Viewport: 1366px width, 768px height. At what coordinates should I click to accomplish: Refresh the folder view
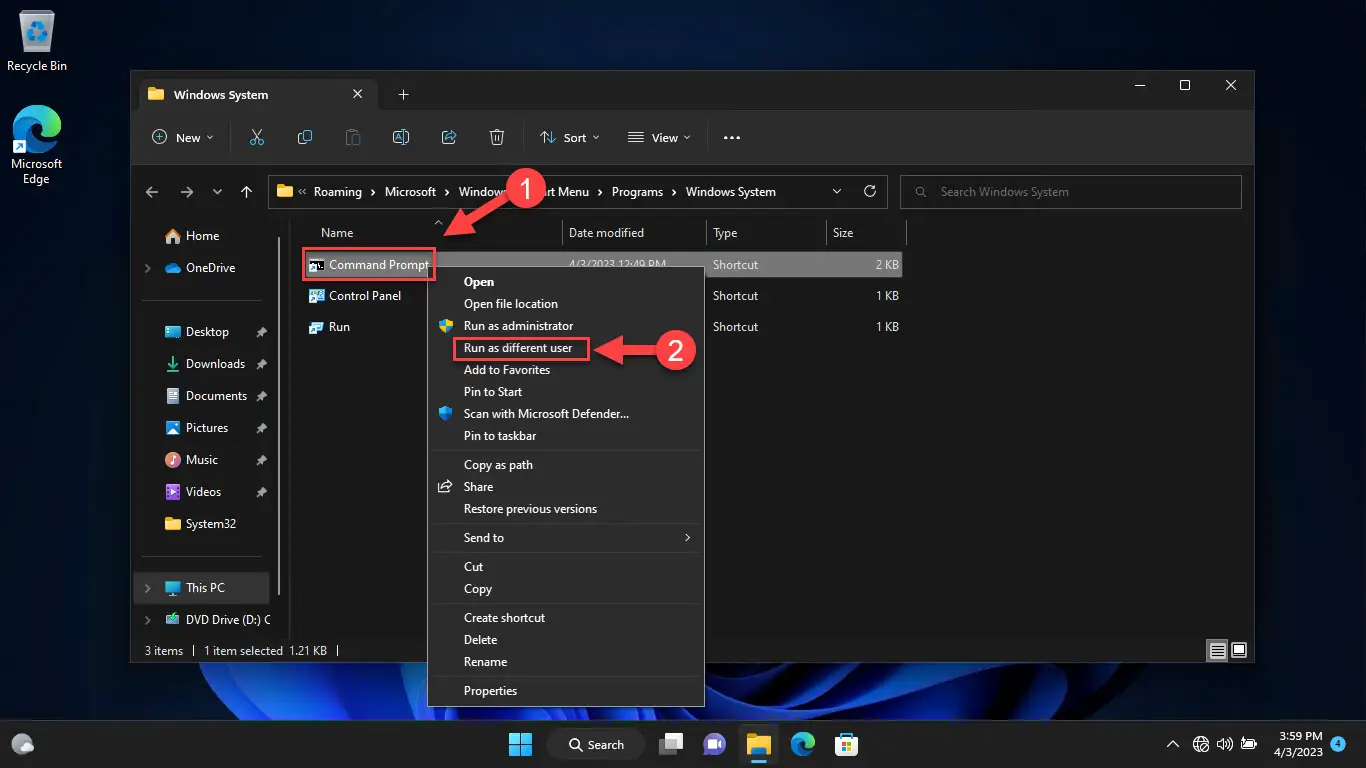pos(869,191)
